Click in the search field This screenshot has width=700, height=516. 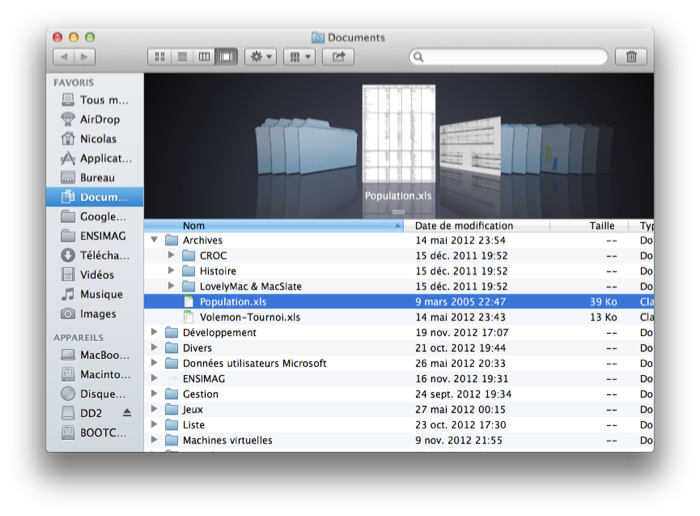pyautogui.click(x=510, y=57)
